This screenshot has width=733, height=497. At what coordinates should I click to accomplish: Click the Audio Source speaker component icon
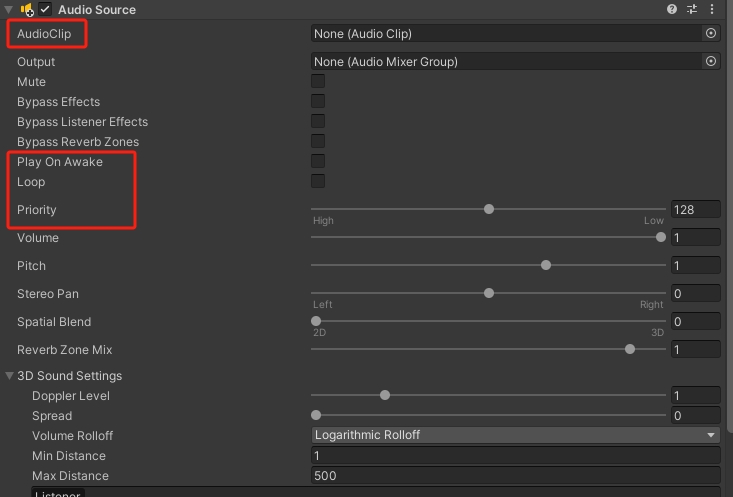tap(27, 9)
